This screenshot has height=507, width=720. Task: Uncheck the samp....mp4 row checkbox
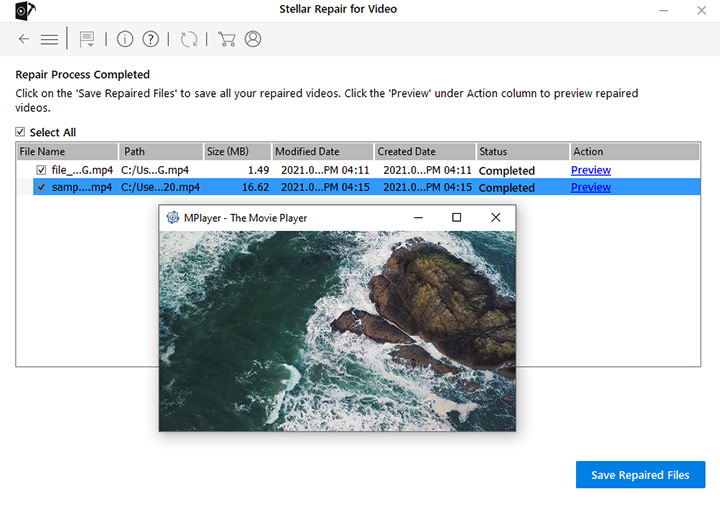click(x=41, y=187)
